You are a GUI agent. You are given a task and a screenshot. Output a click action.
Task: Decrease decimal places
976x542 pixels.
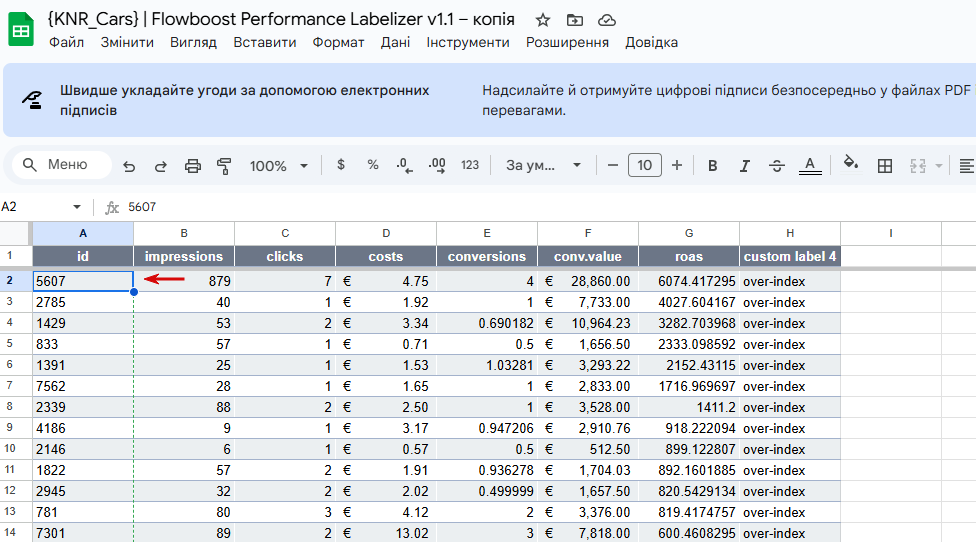pos(404,166)
